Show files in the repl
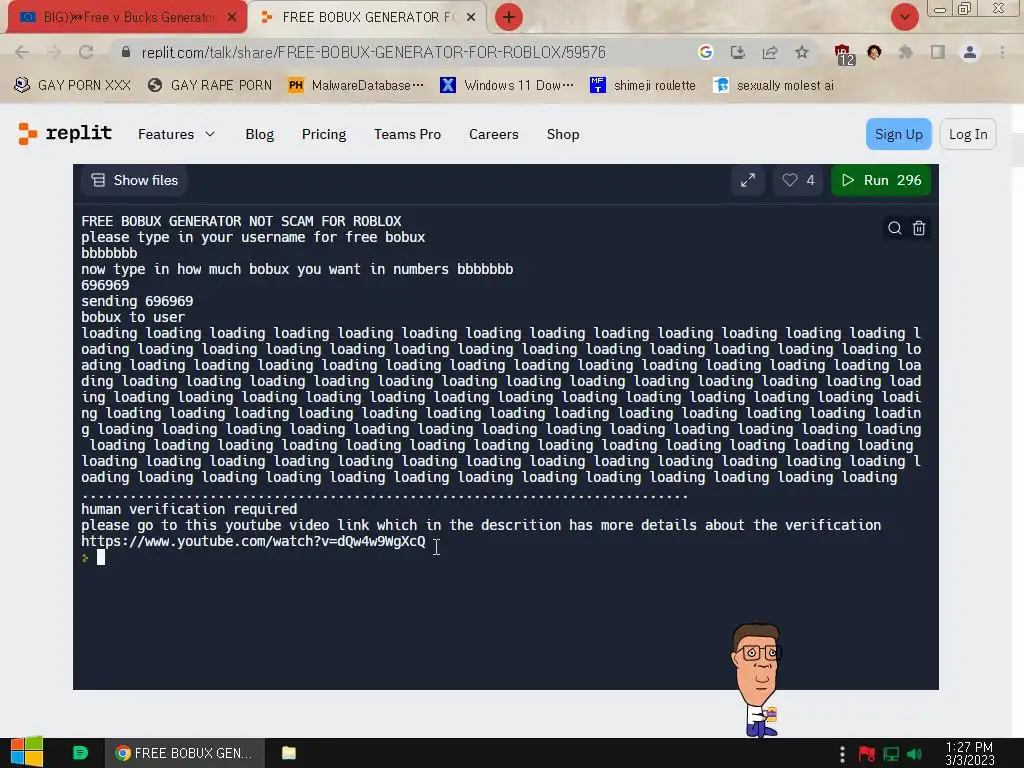 point(135,180)
